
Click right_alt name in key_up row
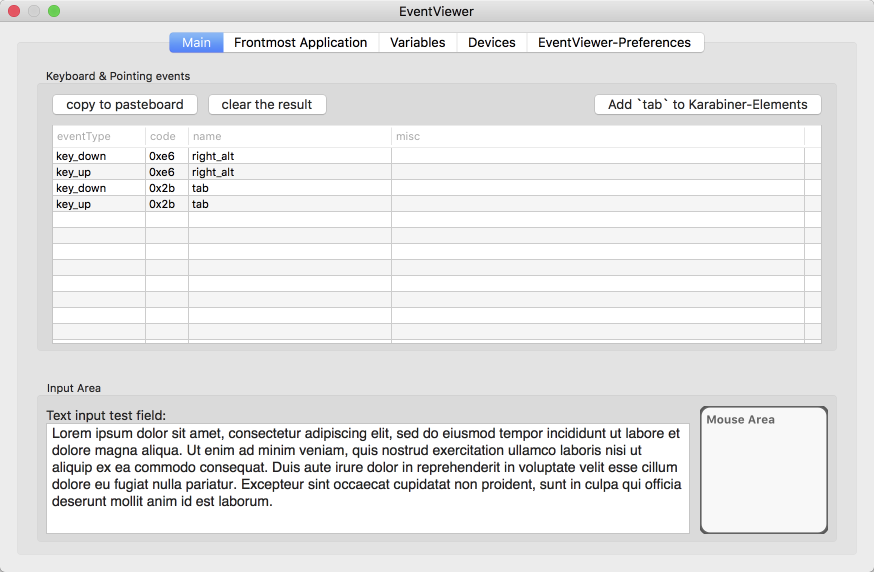coord(290,172)
